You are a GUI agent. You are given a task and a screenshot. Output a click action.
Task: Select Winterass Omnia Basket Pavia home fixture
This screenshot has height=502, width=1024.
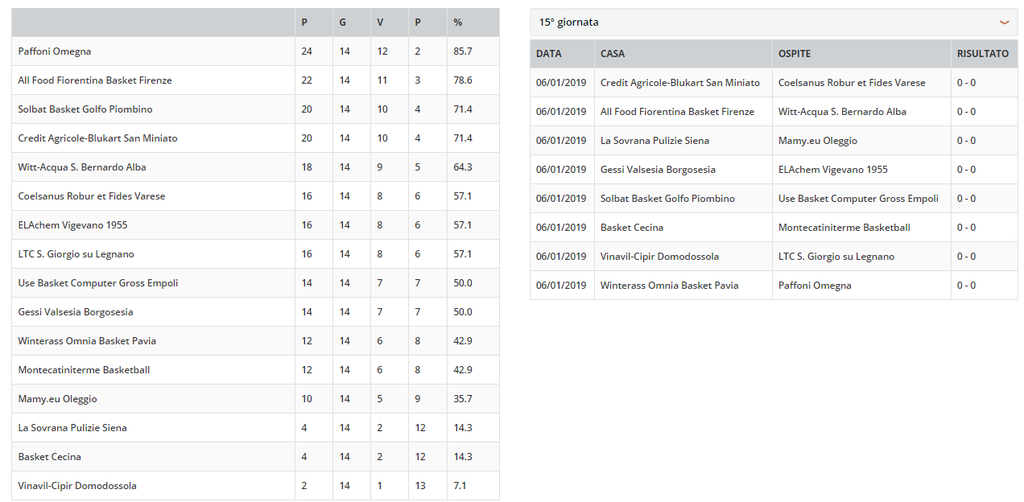669,285
